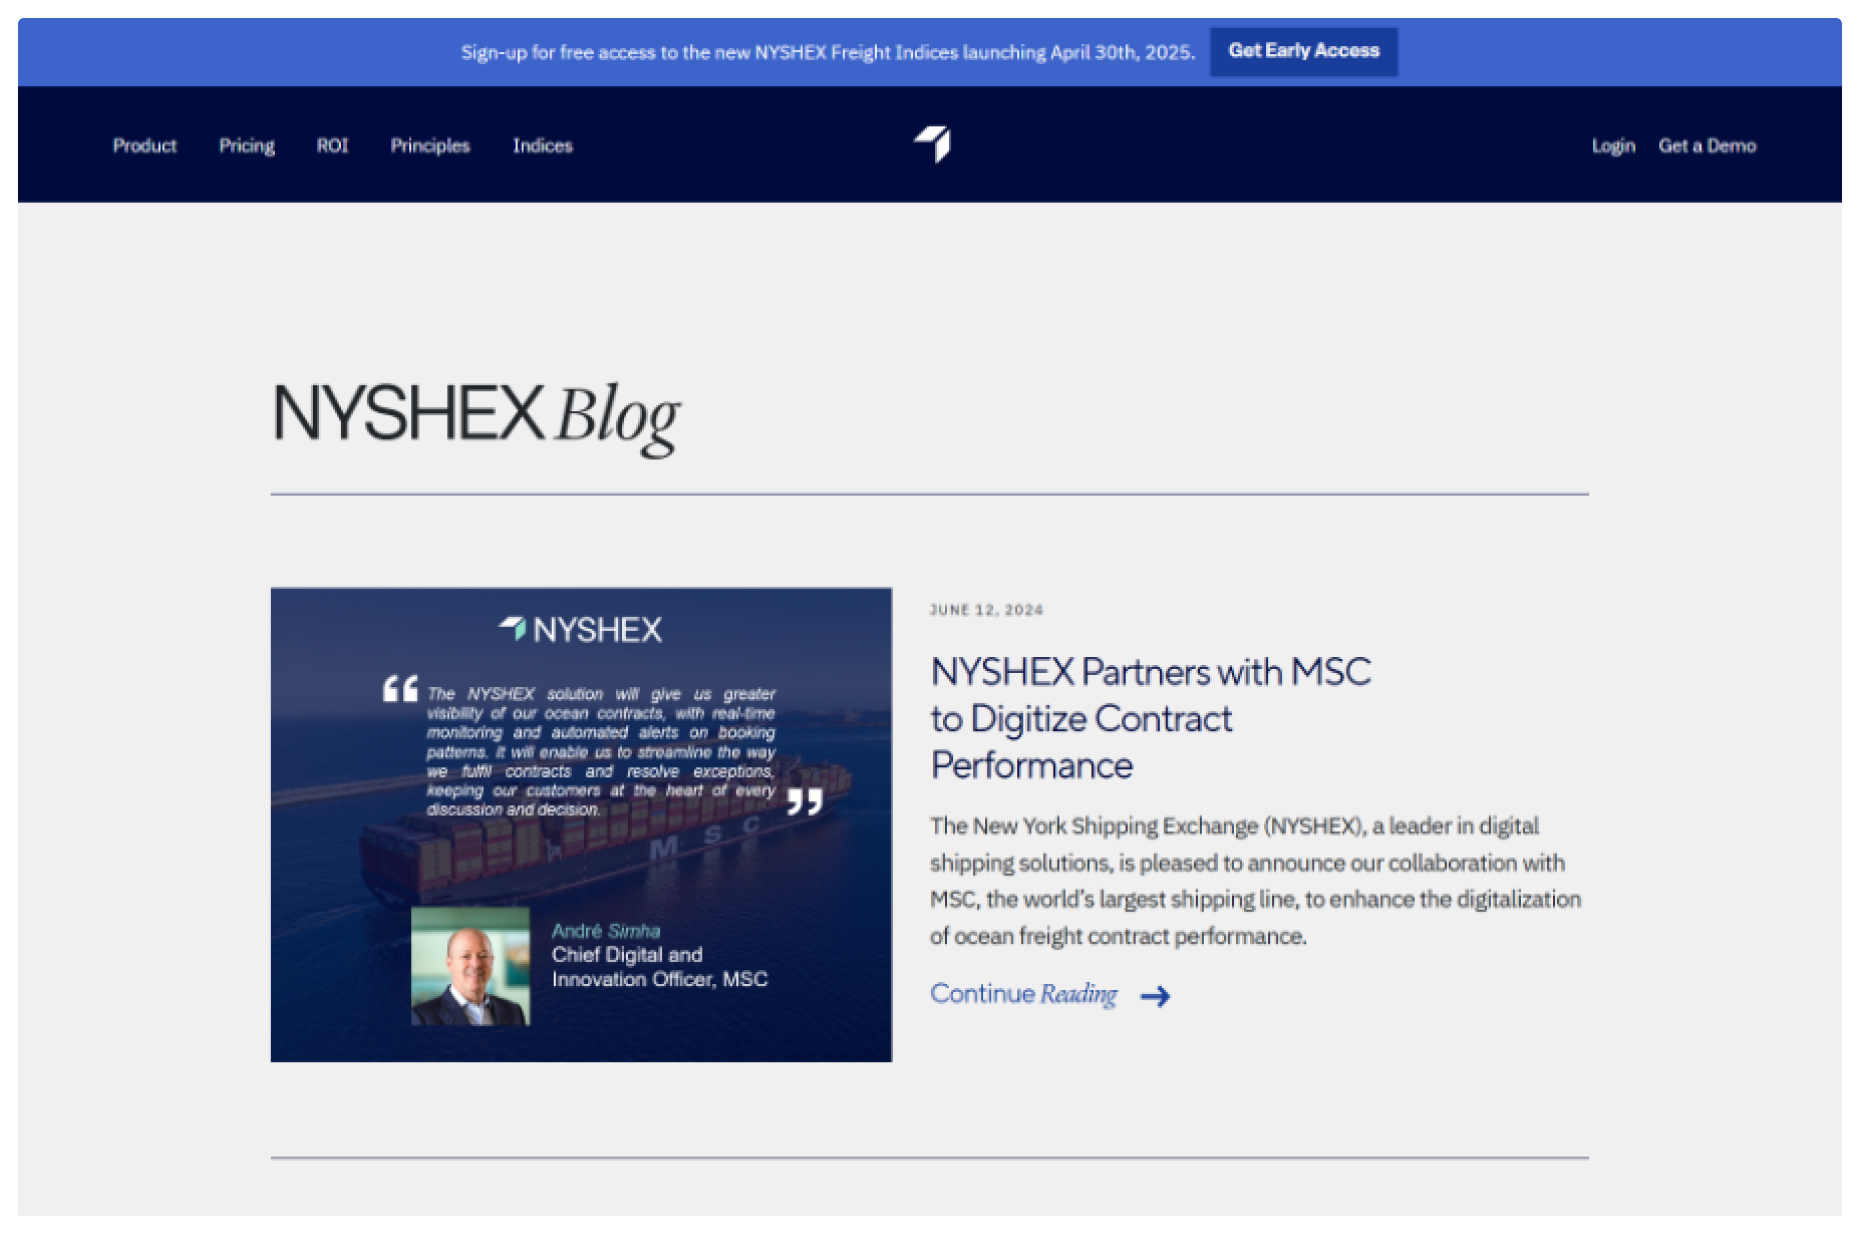The height and width of the screenshot is (1234, 1860).
Task: Click the Login link
Action: click(1613, 146)
